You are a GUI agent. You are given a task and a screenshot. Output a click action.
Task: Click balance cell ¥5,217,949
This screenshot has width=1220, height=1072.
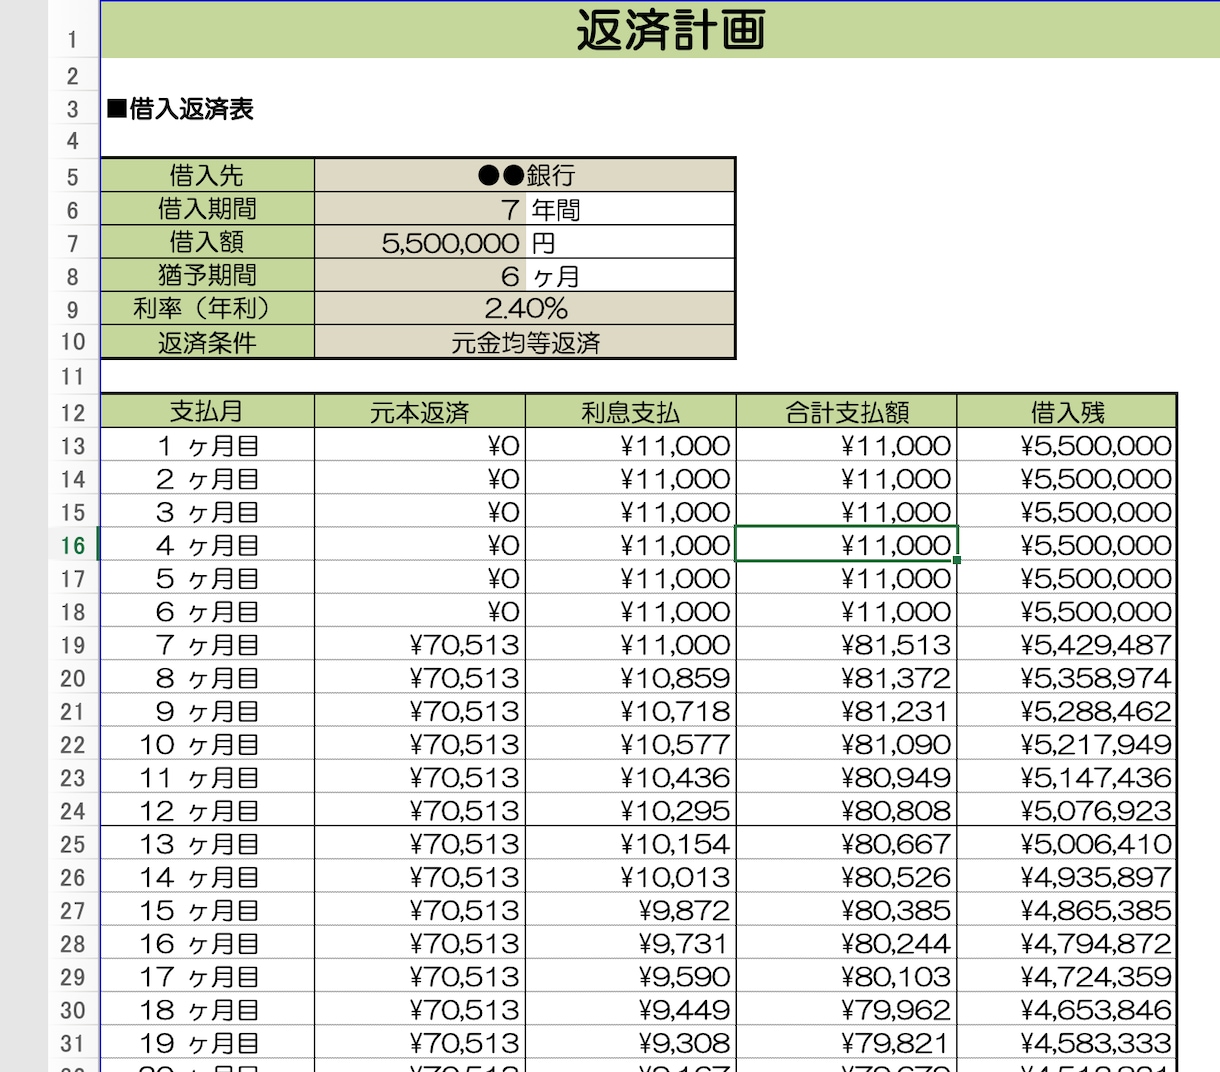1067,744
